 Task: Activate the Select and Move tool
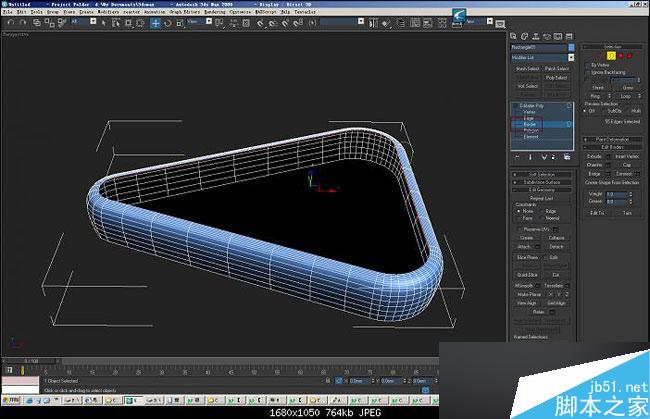156,22
